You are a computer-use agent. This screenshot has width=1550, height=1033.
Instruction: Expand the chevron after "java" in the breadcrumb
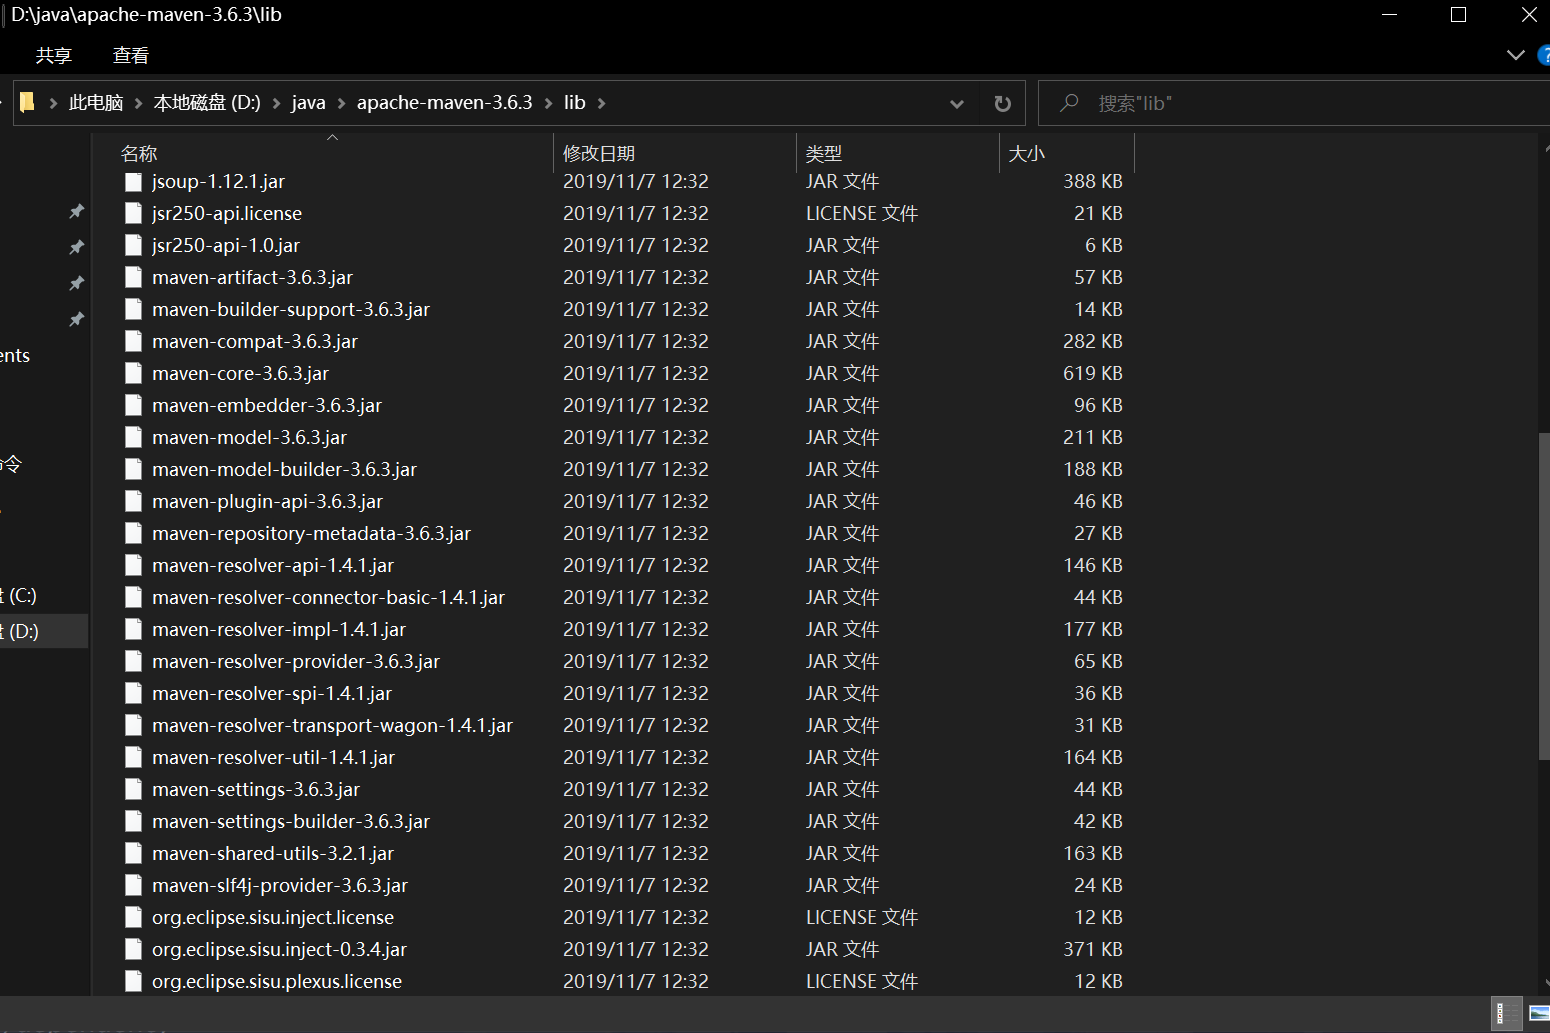(x=341, y=103)
